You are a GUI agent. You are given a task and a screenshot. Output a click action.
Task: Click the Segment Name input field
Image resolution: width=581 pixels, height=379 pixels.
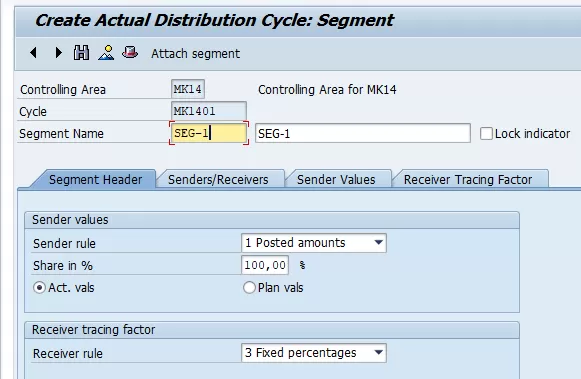tap(209, 133)
